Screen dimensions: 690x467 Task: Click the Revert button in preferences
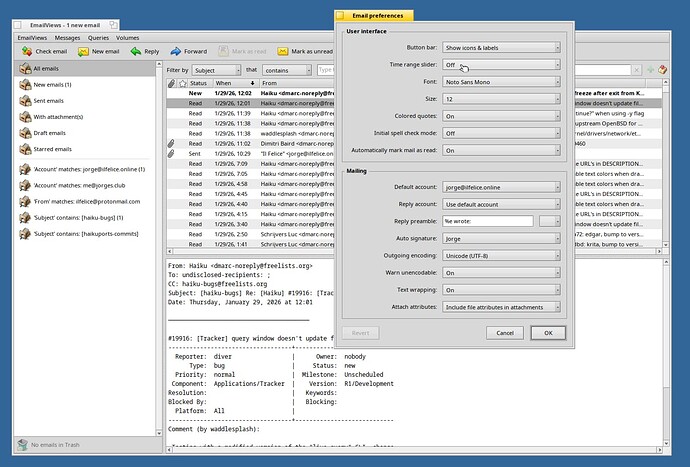(x=360, y=333)
